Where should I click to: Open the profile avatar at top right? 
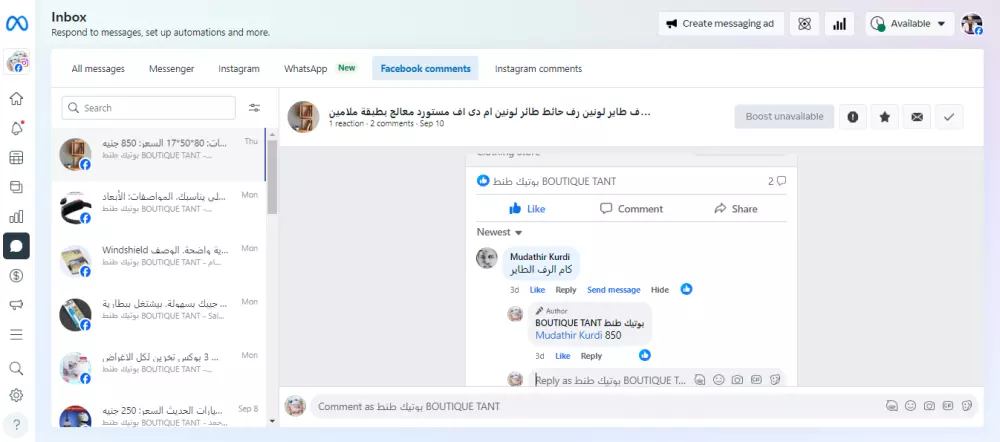coord(972,24)
